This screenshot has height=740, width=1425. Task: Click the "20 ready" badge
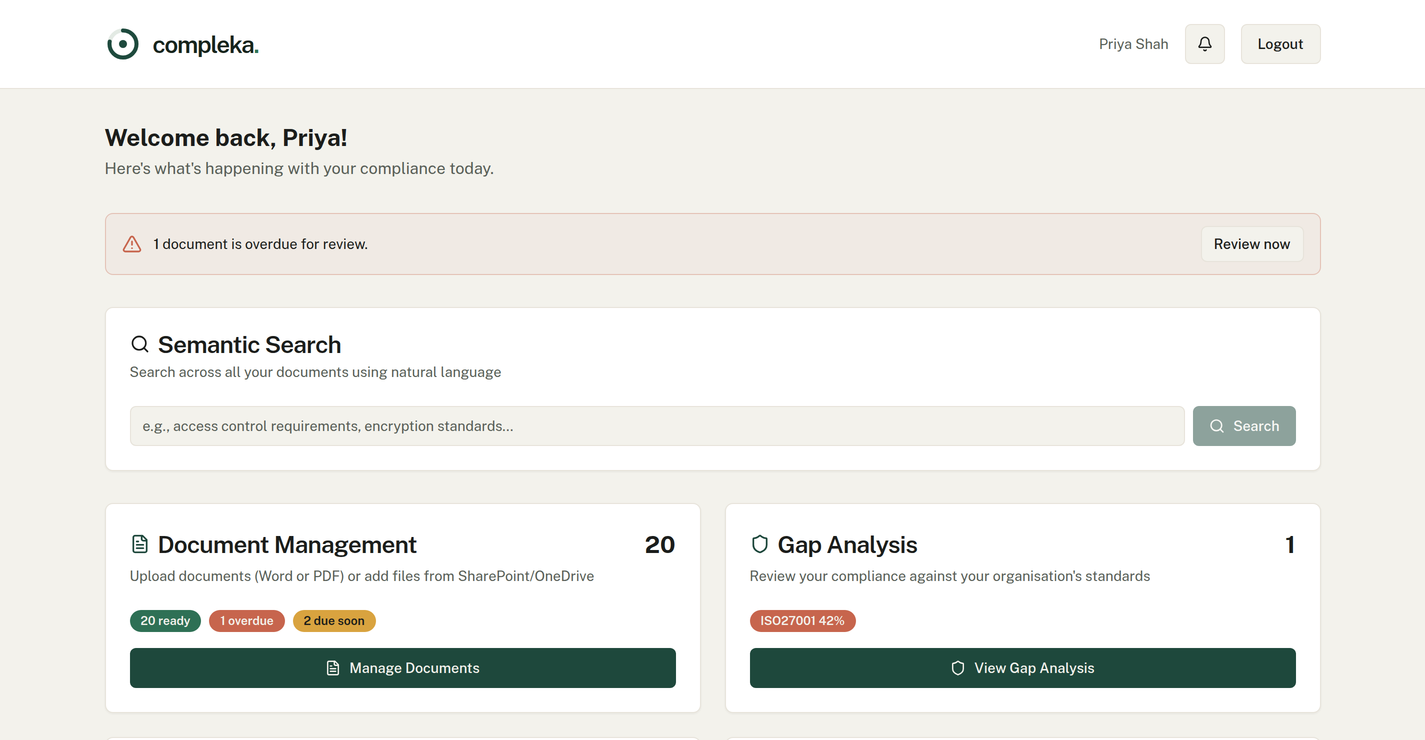click(x=165, y=621)
